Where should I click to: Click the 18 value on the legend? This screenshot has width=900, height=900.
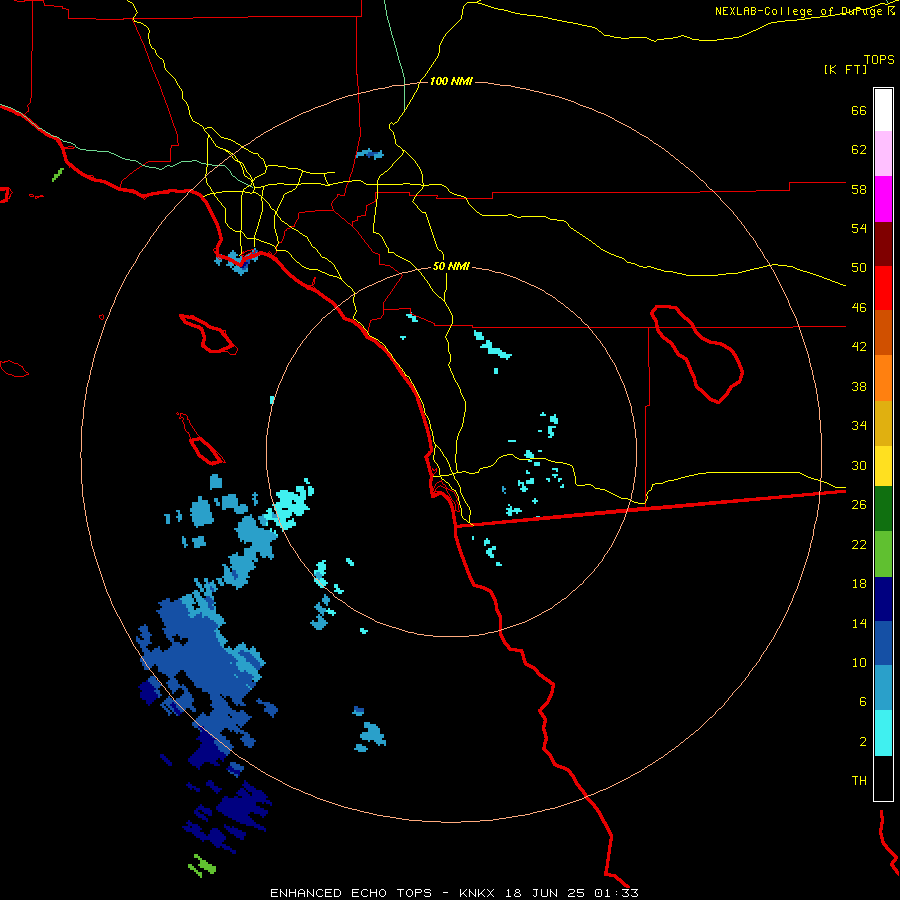coord(859,584)
